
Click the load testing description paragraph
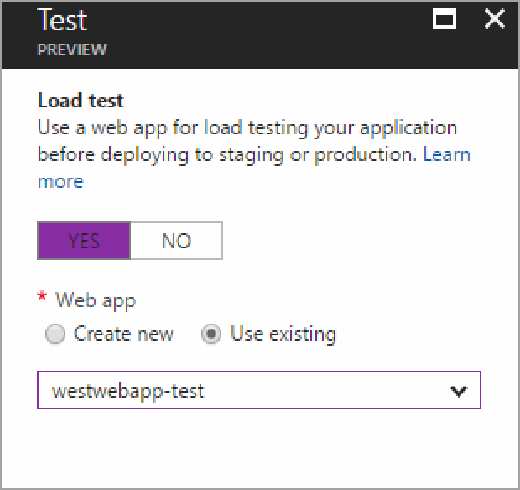click(x=254, y=154)
